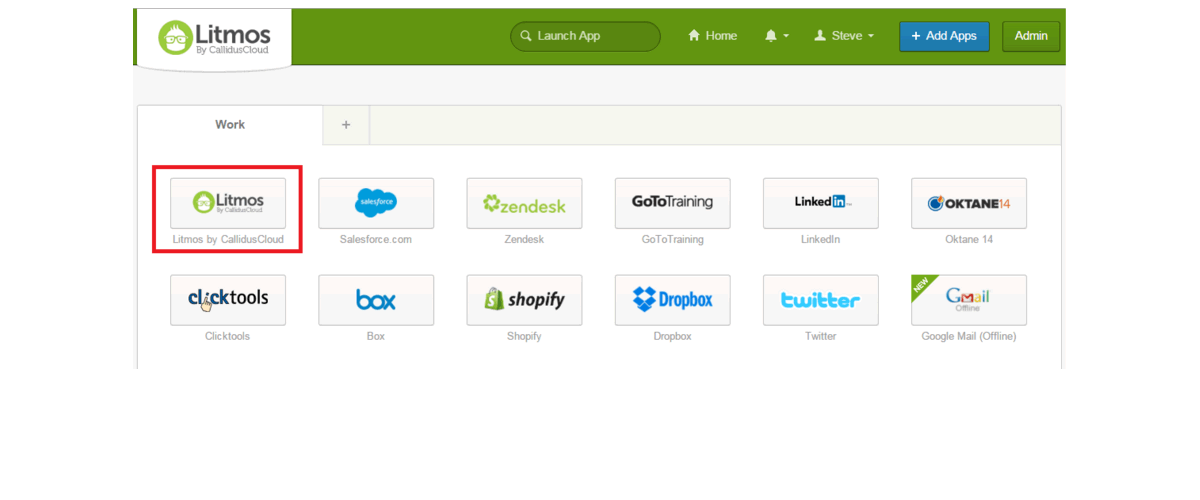
Task: Go to Home in the header
Action: pos(712,36)
